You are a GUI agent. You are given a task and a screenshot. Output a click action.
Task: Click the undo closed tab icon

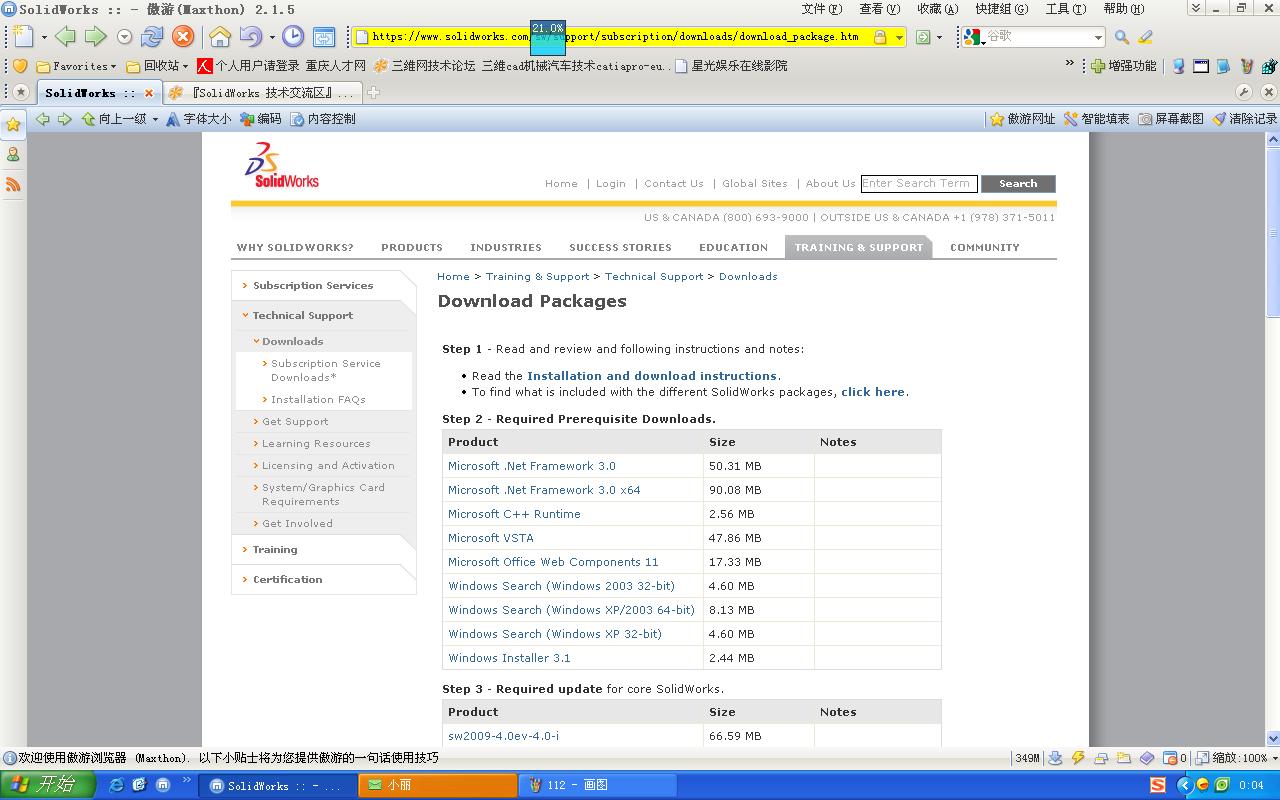pos(250,37)
